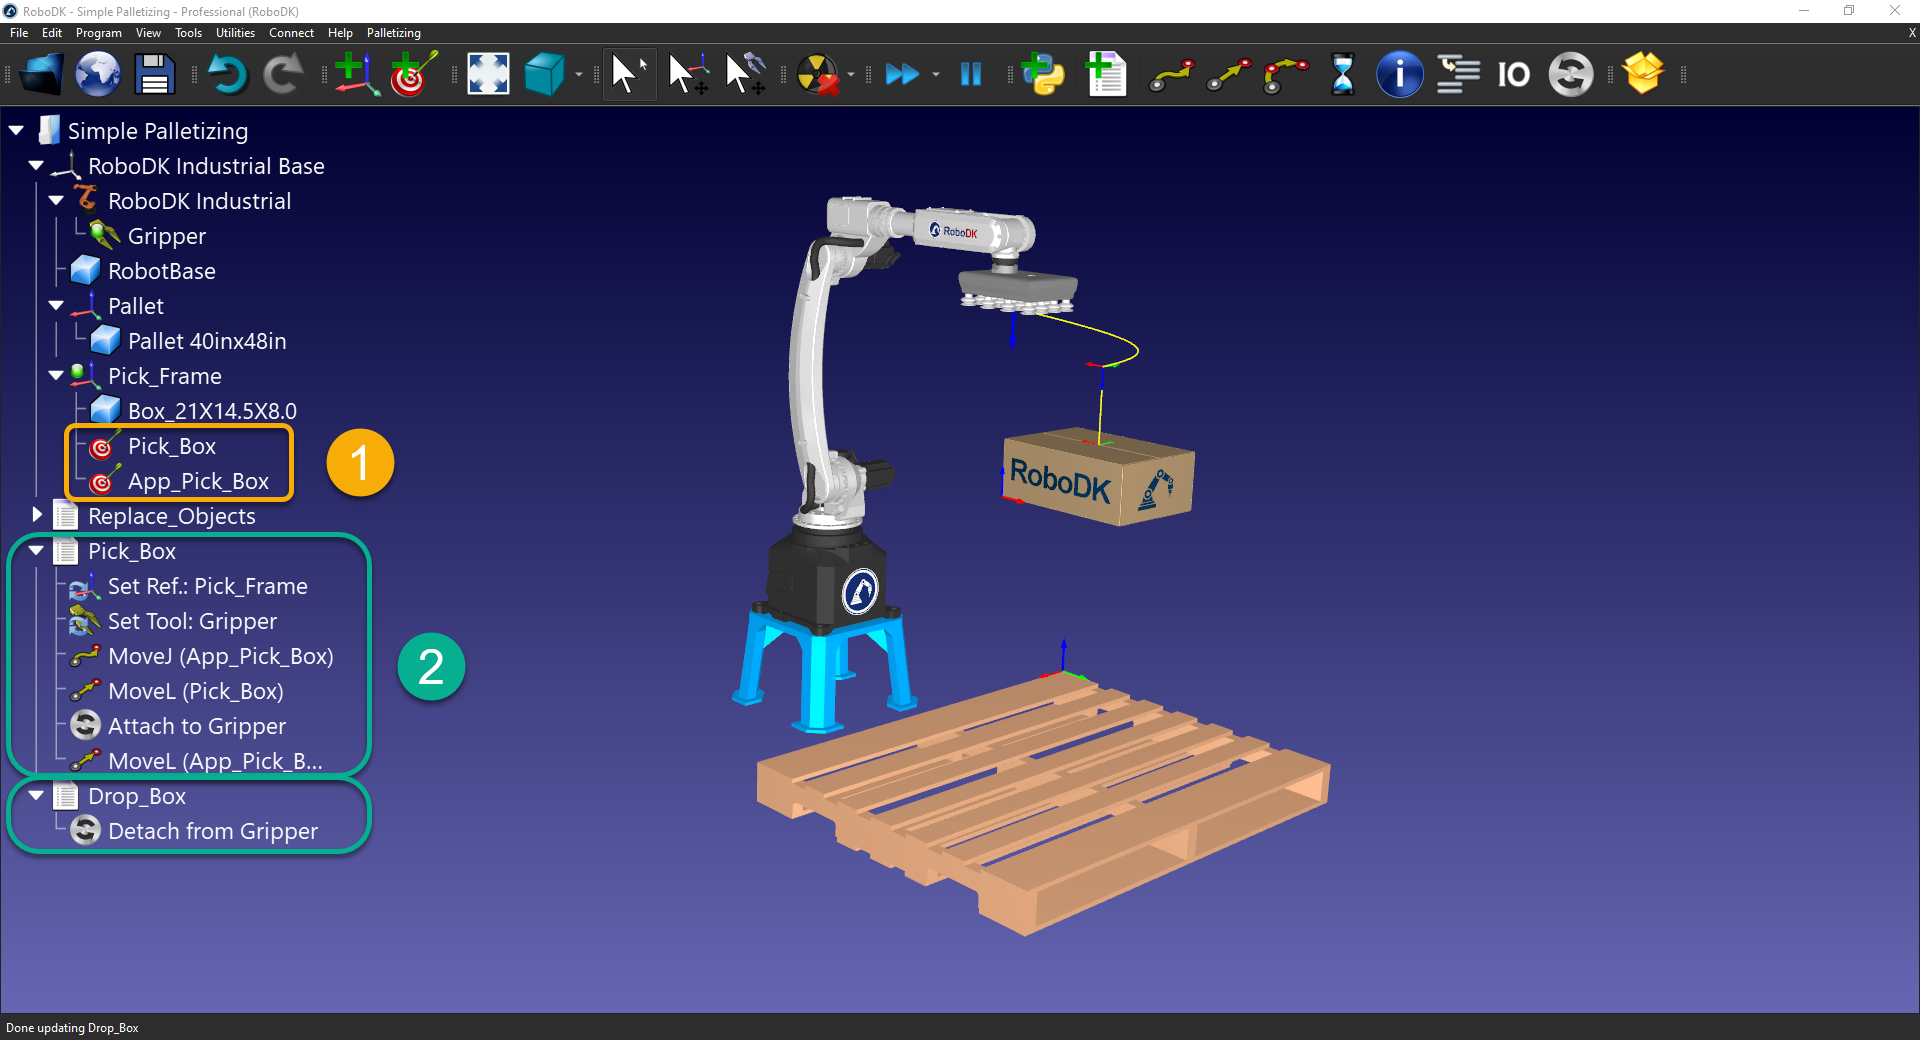Insert a wait time instruction
The height and width of the screenshot is (1040, 1920).
pyautogui.click(x=1341, y=74)
